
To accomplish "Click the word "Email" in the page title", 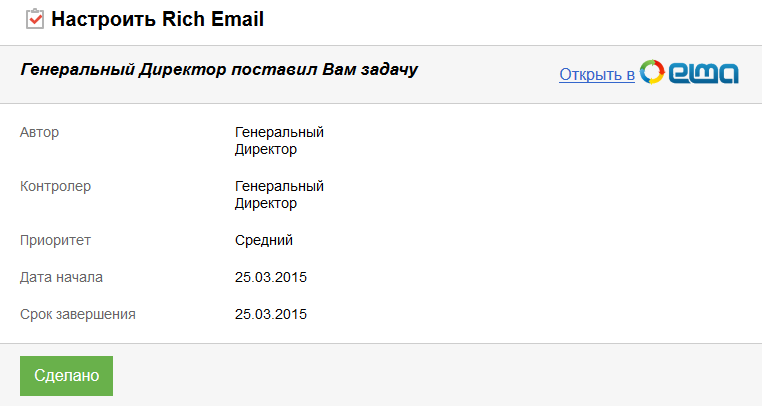I will coord(237,19).
